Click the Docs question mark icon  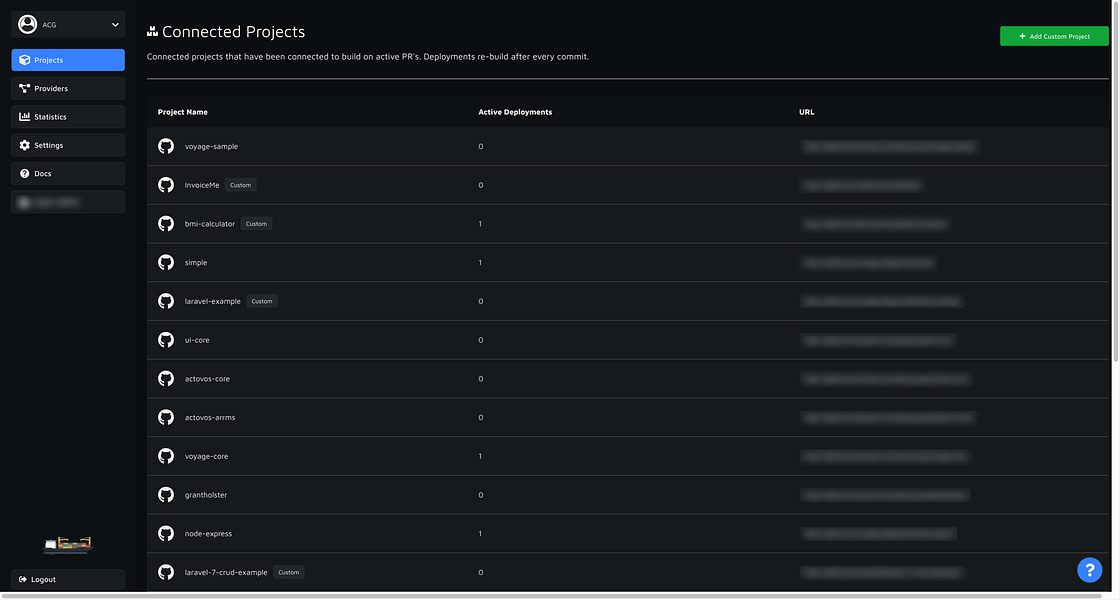pyautogui.click(x=25, y=174)
